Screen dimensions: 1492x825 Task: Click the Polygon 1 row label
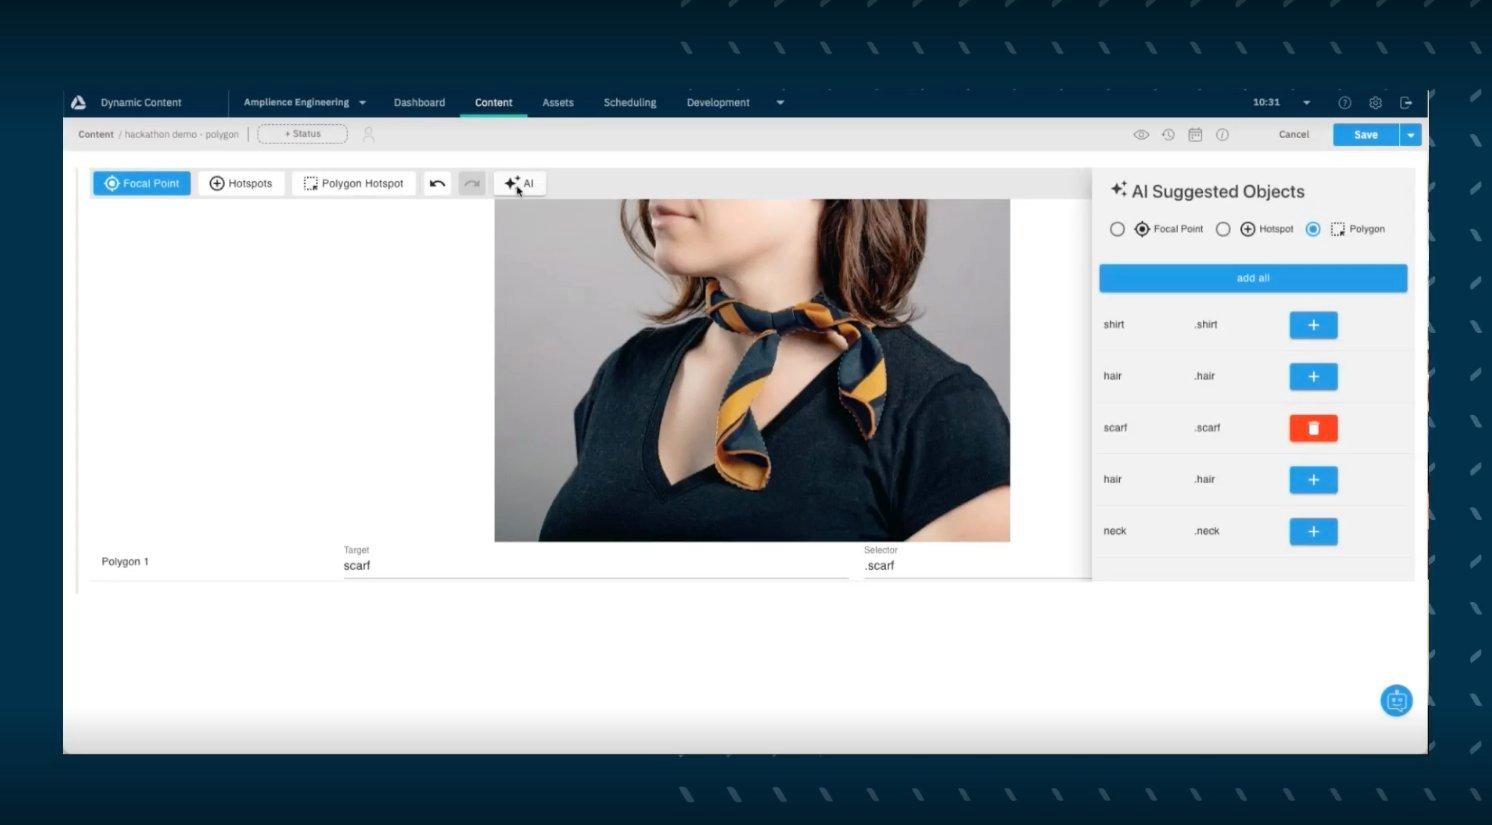tap(125, 562)
